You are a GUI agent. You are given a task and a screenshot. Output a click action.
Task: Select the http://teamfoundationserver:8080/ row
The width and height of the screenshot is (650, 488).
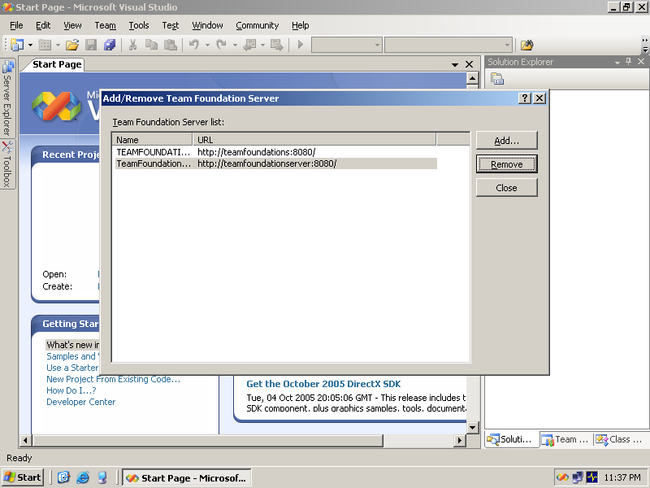[x=276, y=164]
